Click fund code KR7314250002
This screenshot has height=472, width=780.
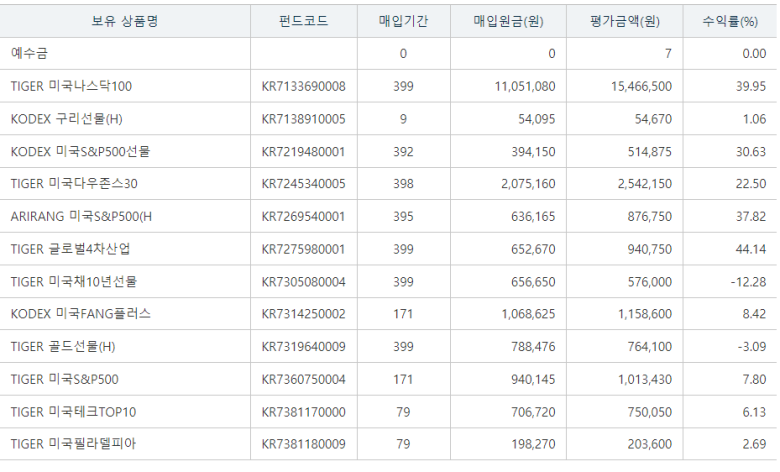[303, 314]
